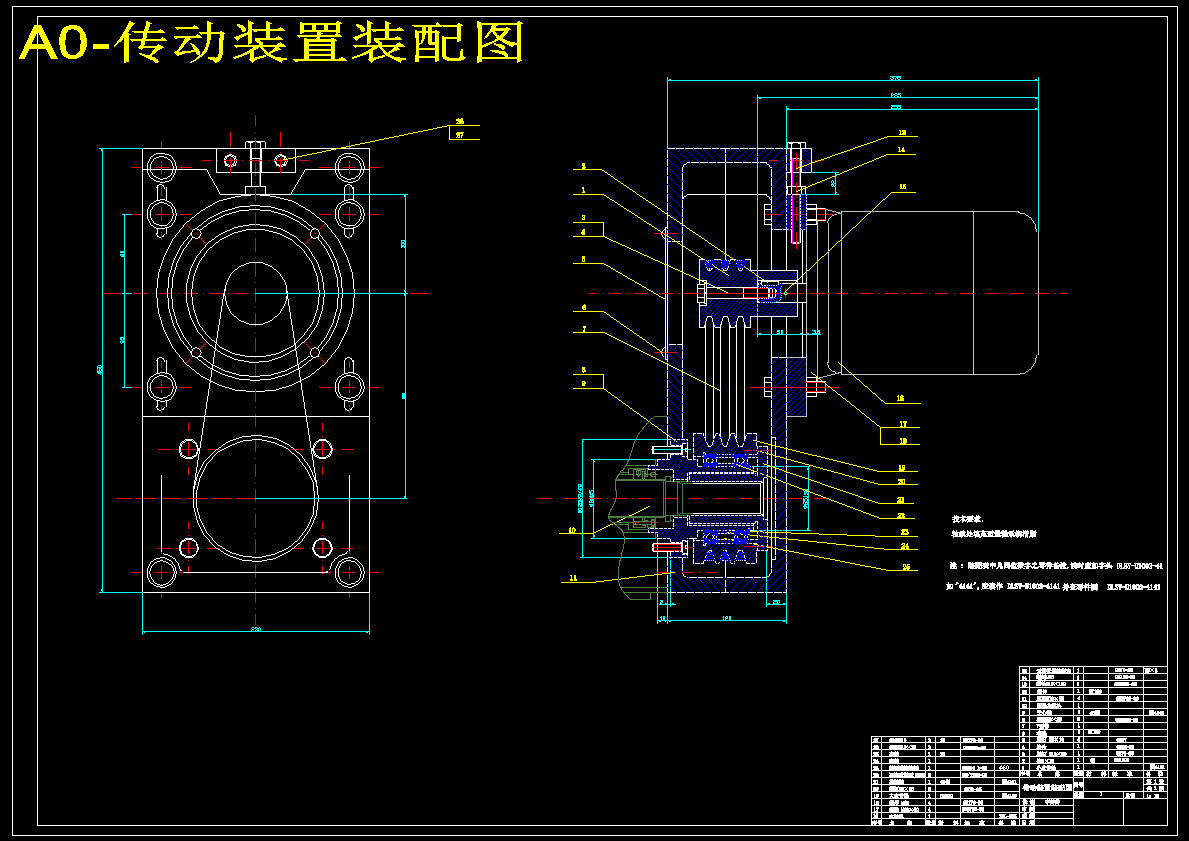Click the 技术要求 technical requirements heading
The height and width of the screenshot is (841, 1189).
click(x=967, y=519)
